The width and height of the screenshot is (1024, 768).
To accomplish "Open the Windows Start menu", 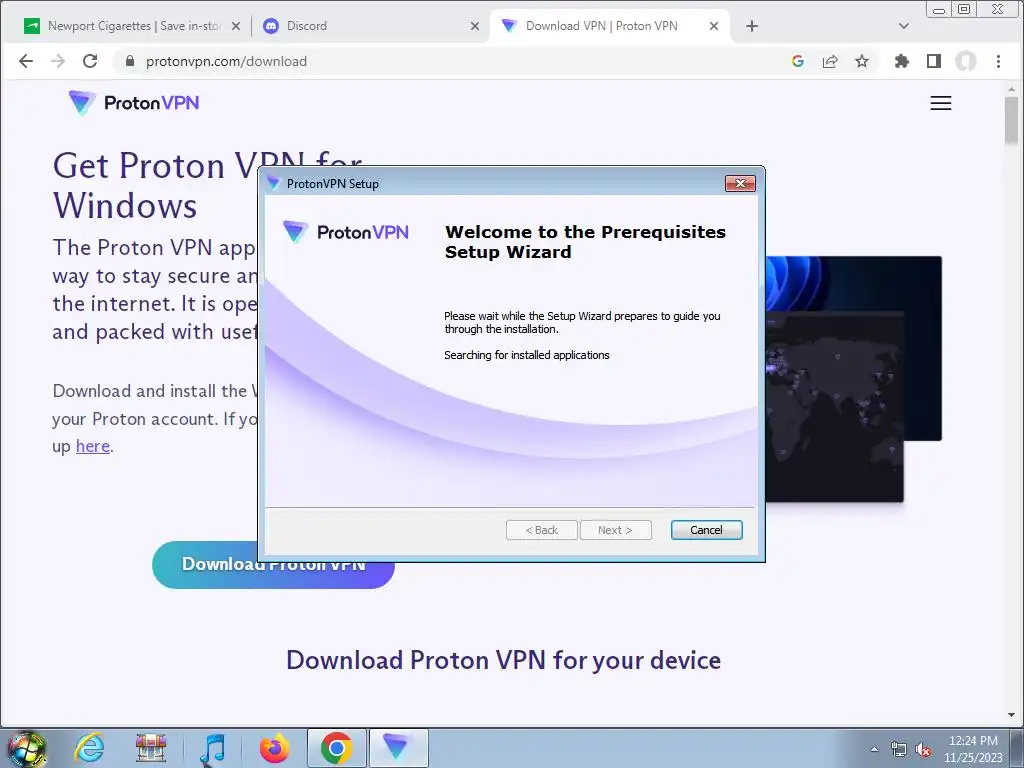I will point(26,749).
